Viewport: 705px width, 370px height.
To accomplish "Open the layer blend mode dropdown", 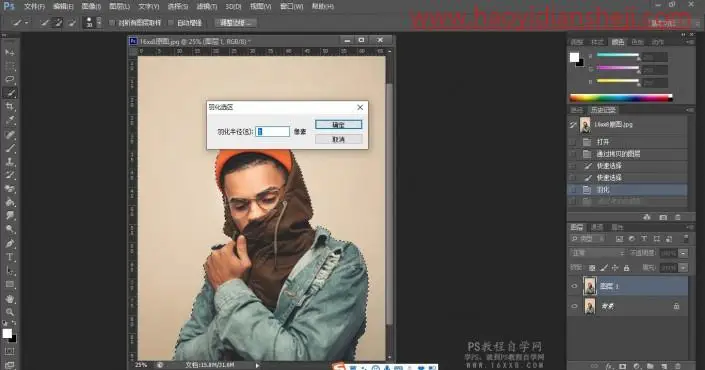I will (x=598, y=253).
